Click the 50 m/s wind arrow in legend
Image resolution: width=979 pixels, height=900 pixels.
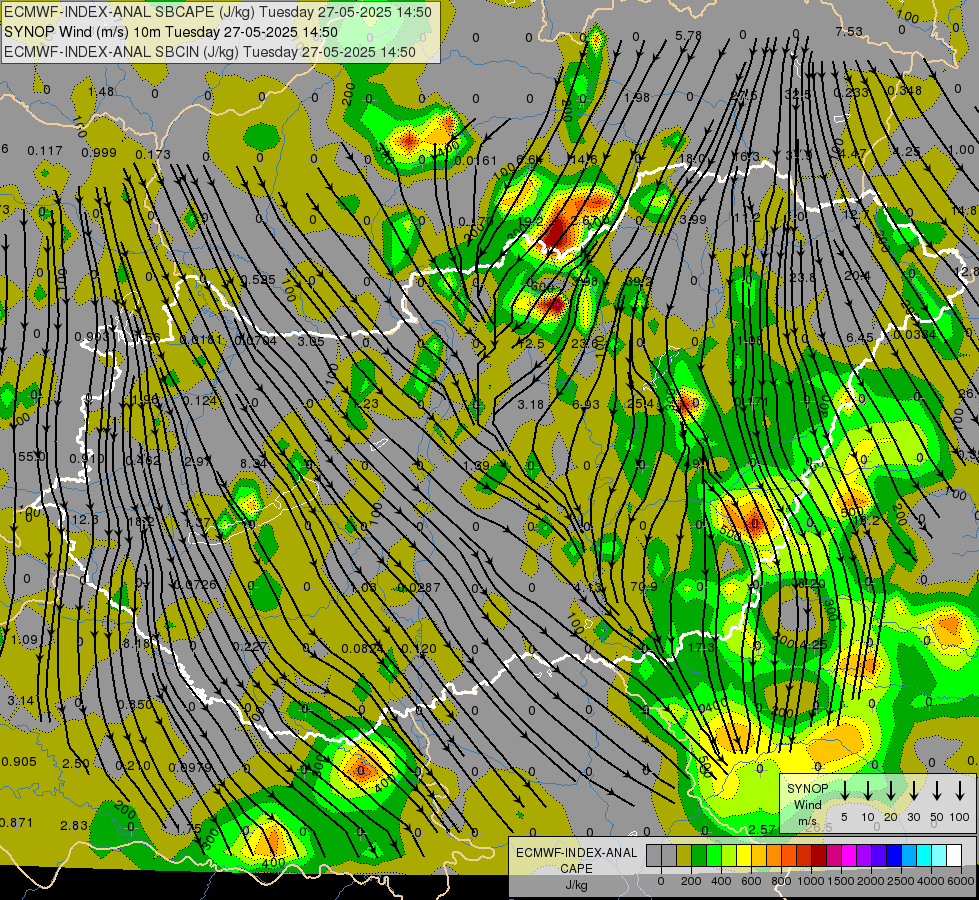coord(937,791)
